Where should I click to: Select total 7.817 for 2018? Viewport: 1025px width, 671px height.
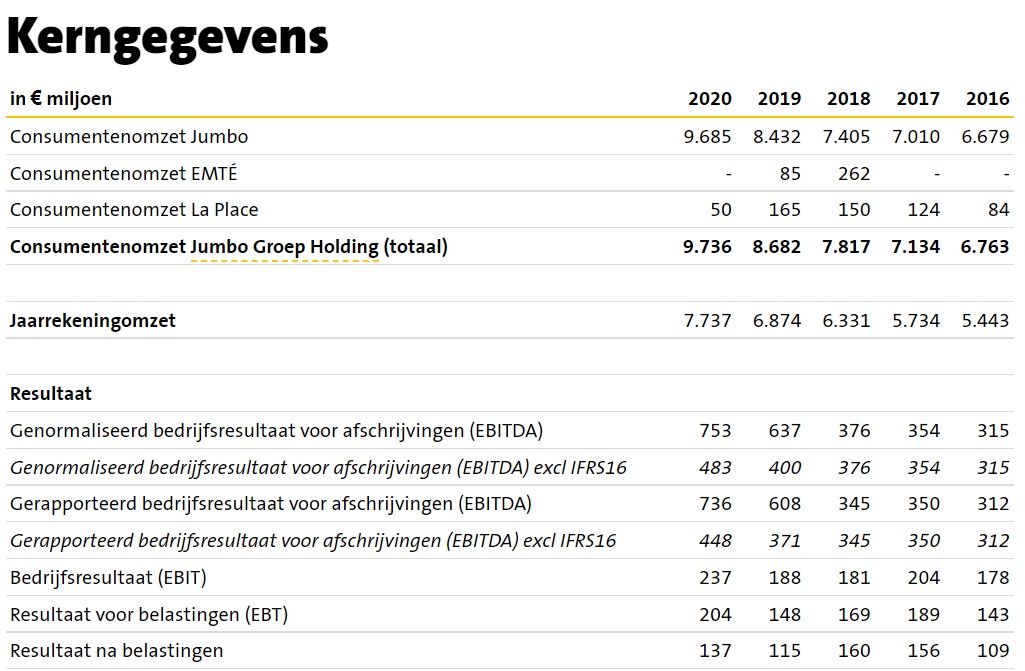coord(846,247)
